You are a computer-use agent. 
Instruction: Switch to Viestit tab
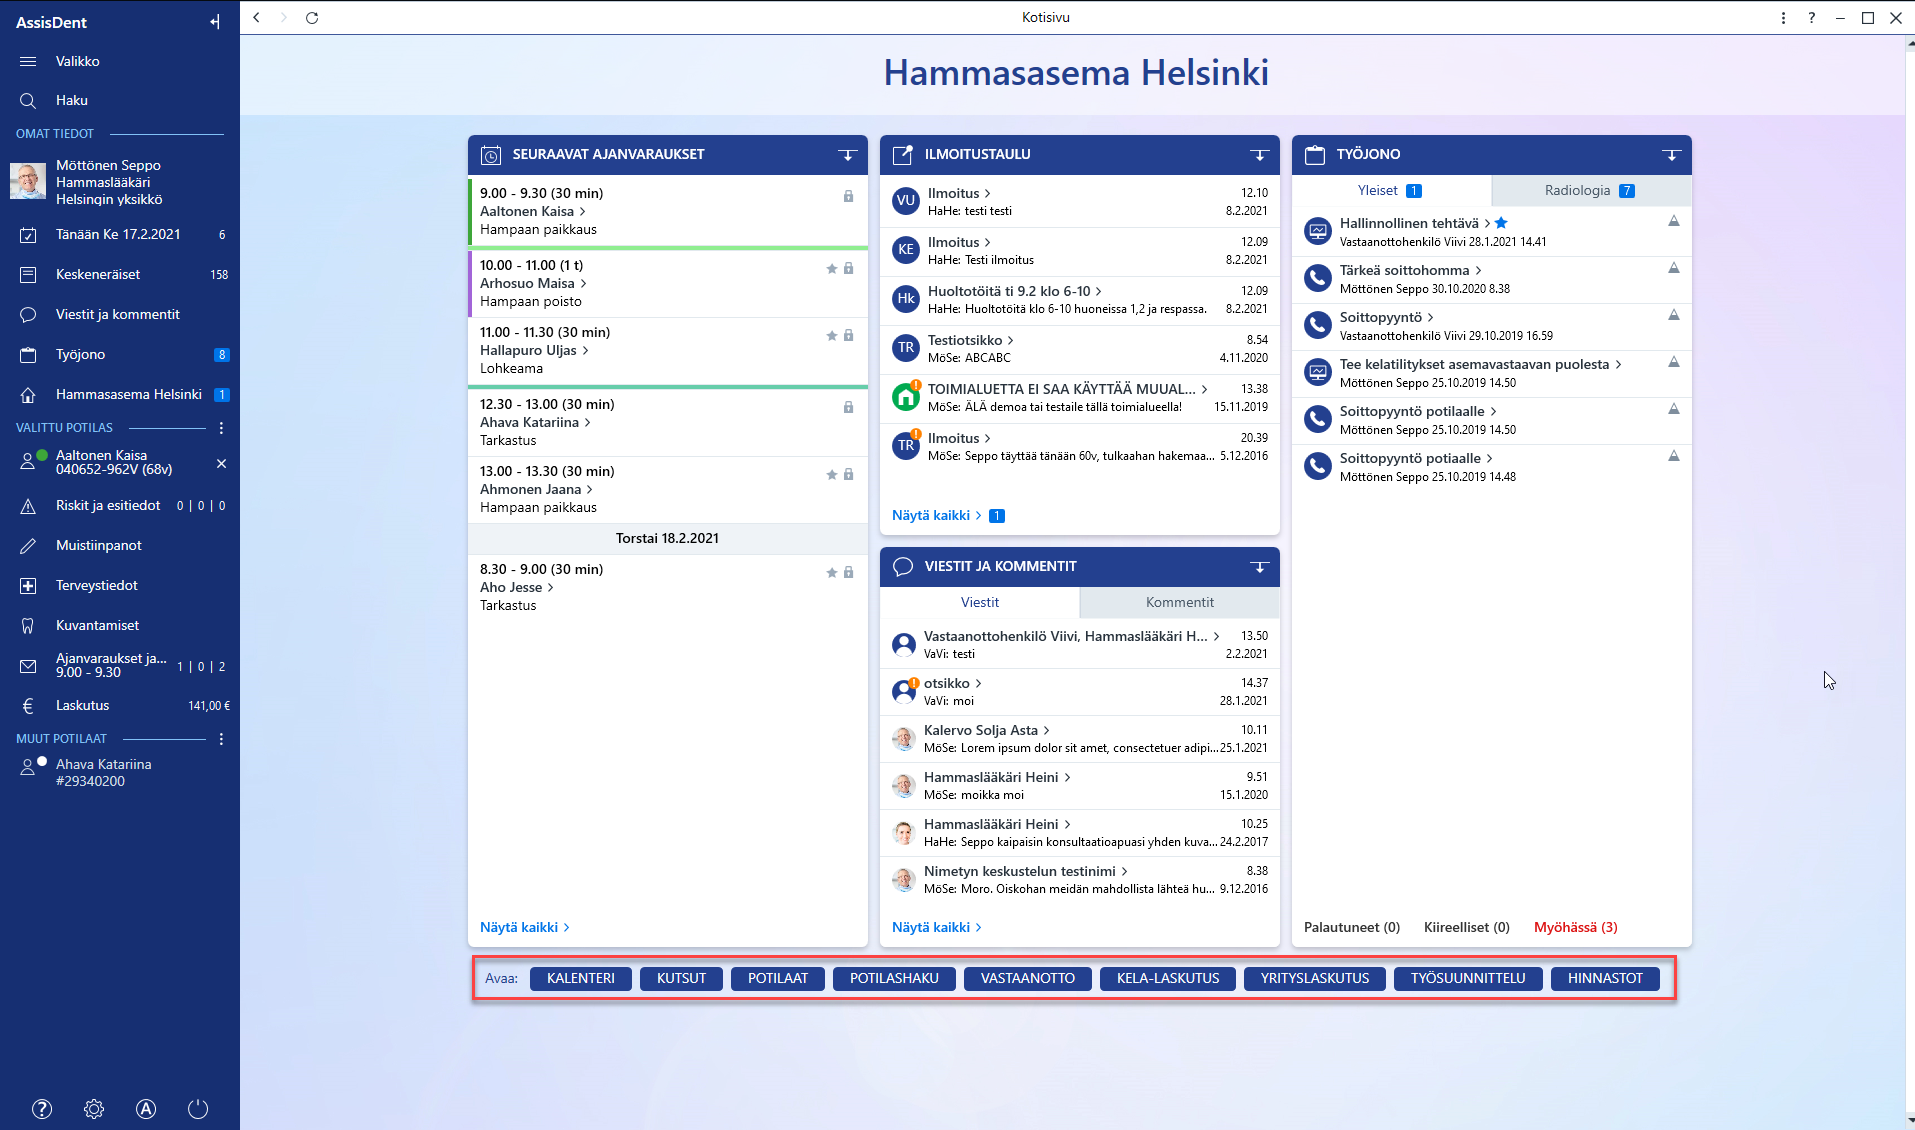tap(980, 602)
